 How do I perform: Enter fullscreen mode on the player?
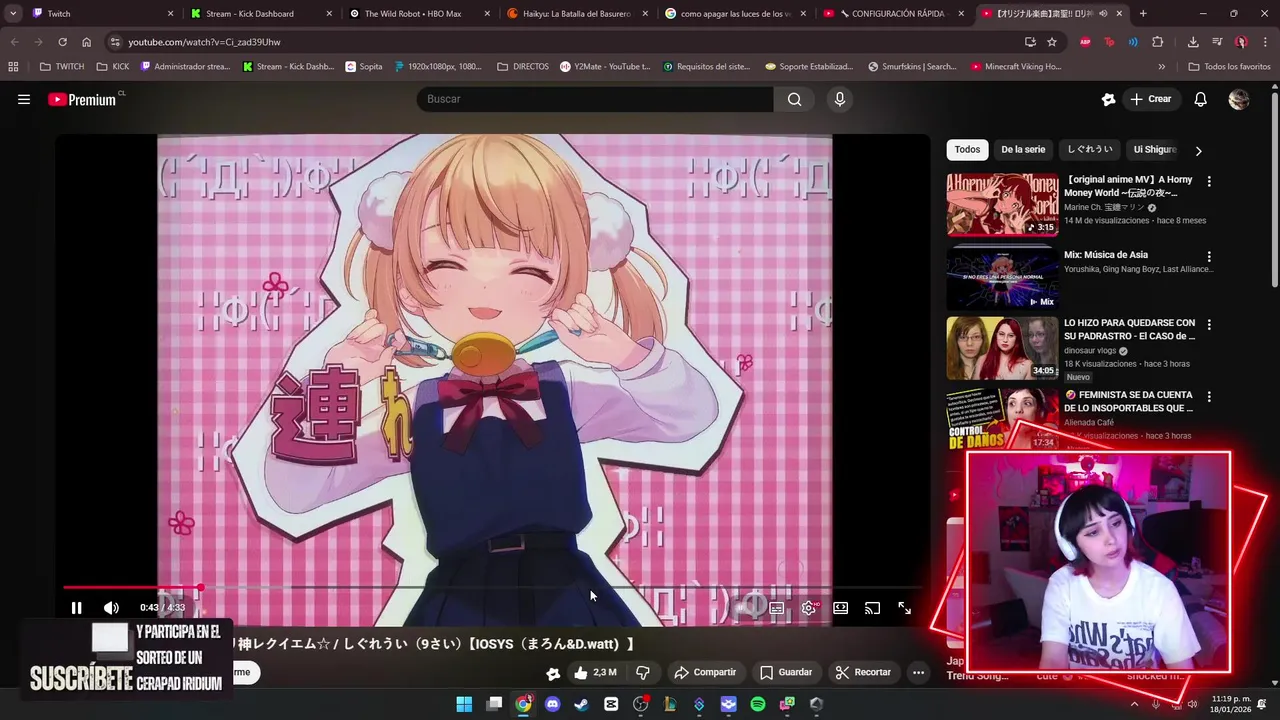(x=905, y=608)
